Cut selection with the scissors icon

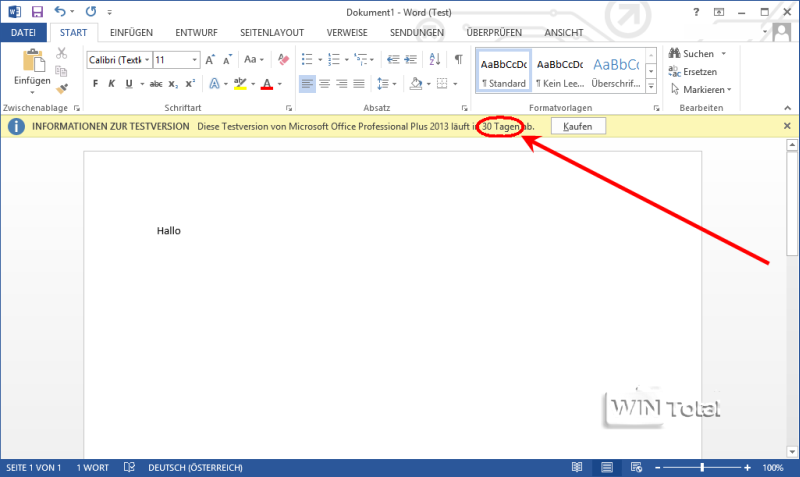point(62,53)
